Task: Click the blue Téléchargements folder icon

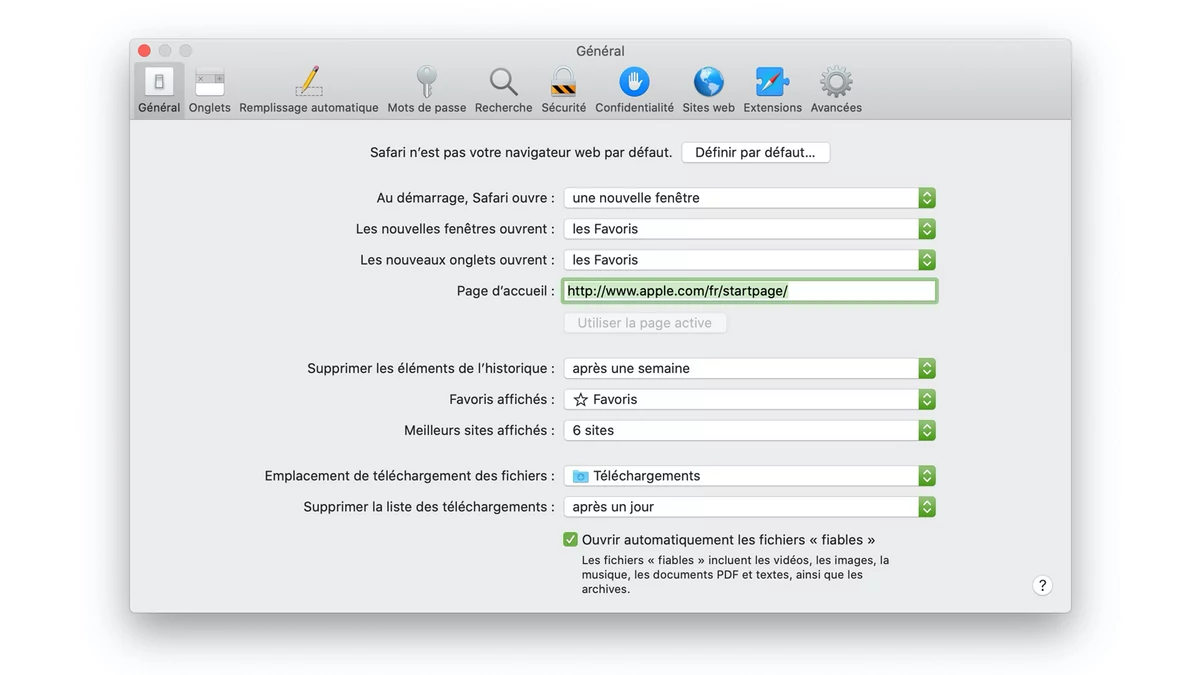Action: click(581, 476)
